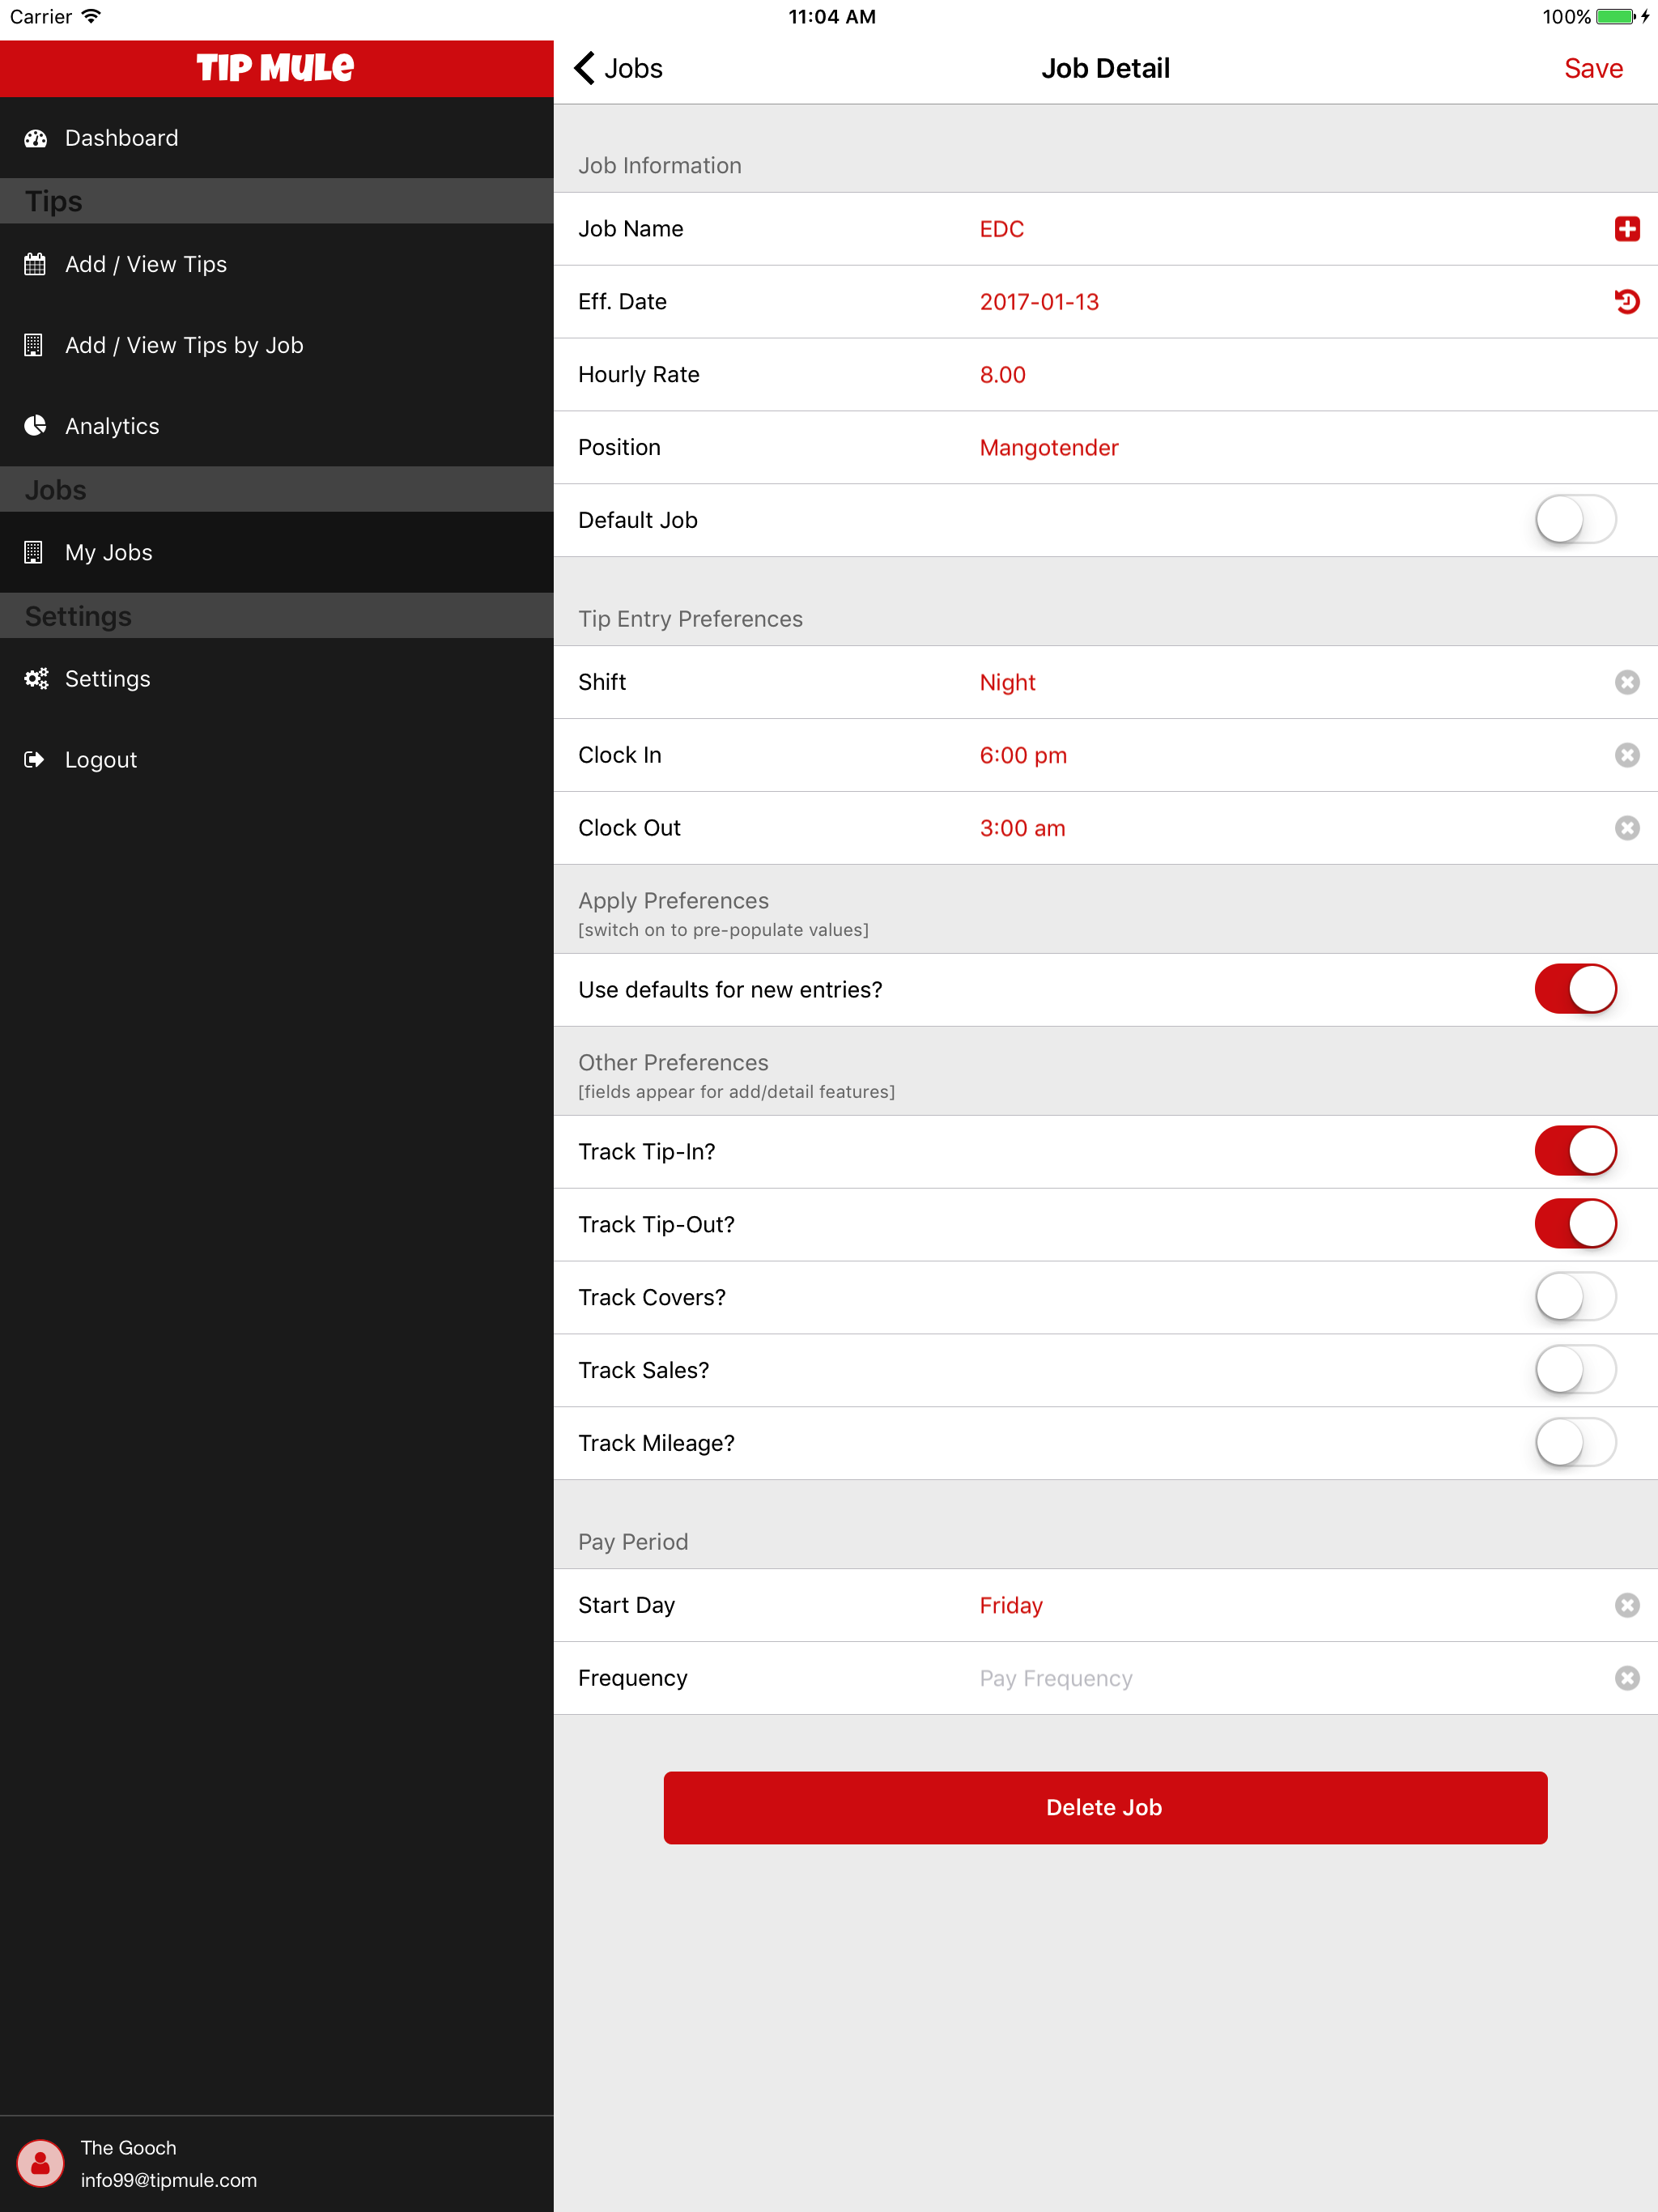This screenshot has width=1658, height=2212.
Task: Edit the Position field Mangotender
Action: click(x=1049, y=448)
